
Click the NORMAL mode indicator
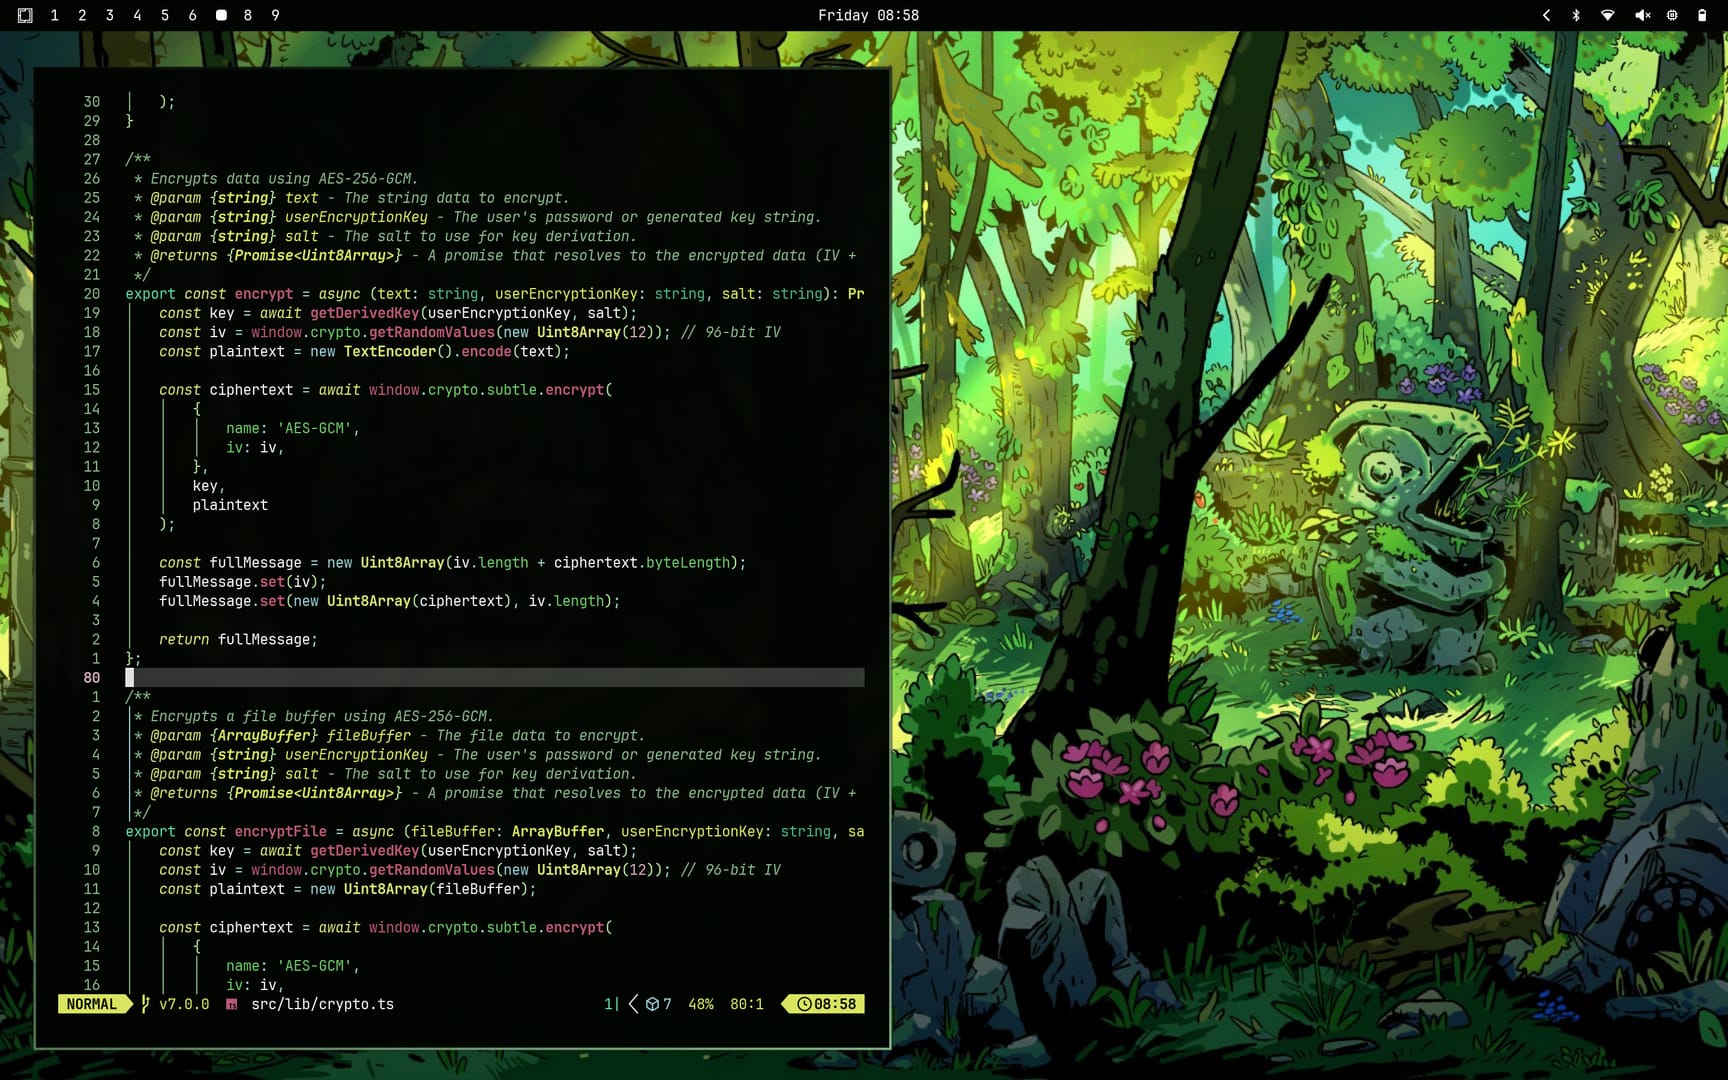[91, 1004]
